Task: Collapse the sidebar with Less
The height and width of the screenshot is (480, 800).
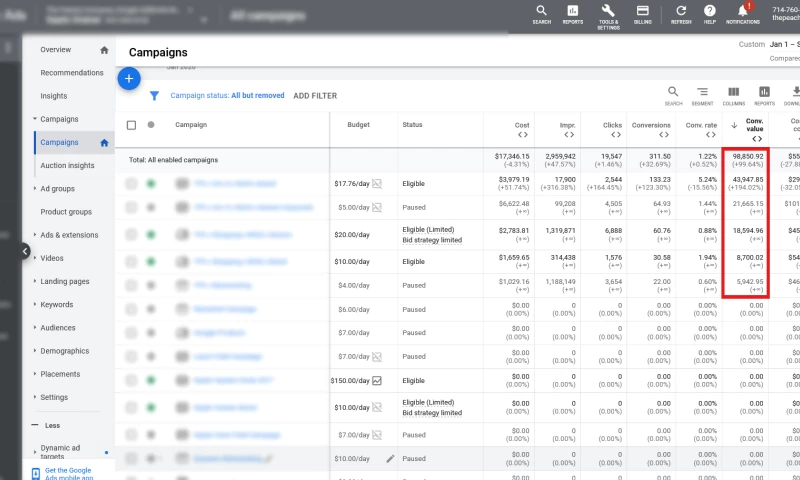Action: (52, 425)
